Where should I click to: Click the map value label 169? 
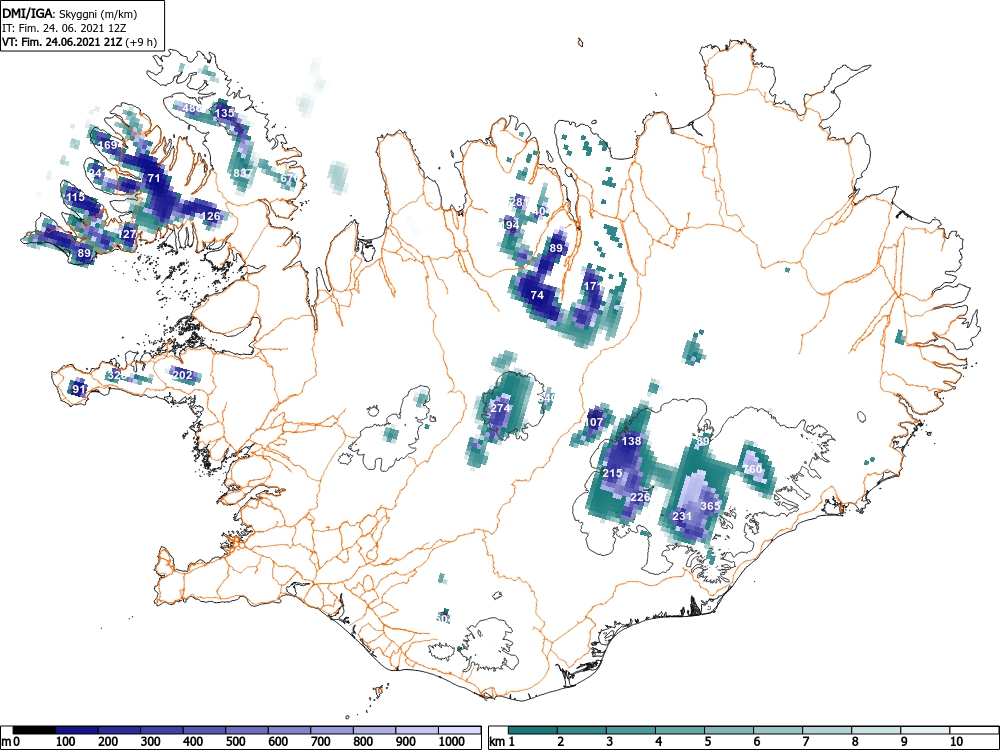coord(108,145)
